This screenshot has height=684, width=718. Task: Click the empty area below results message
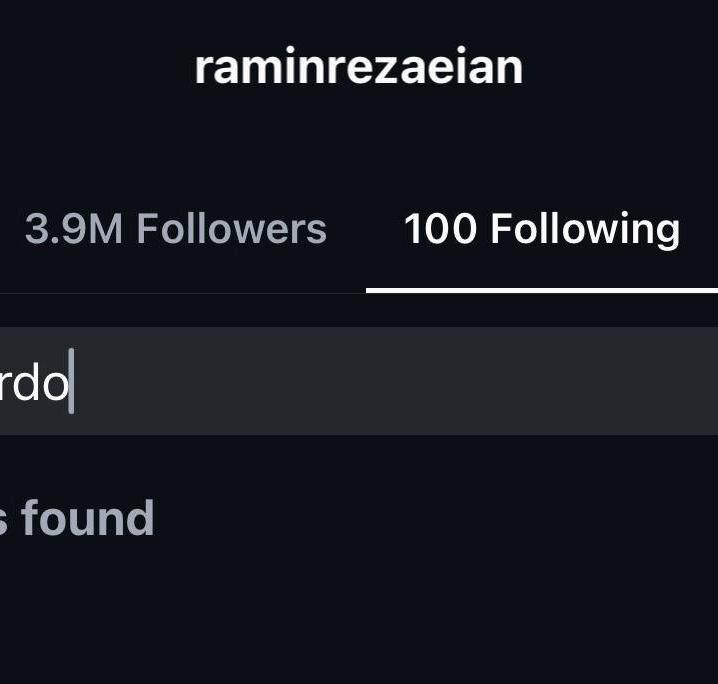click(x=358, y=620)
